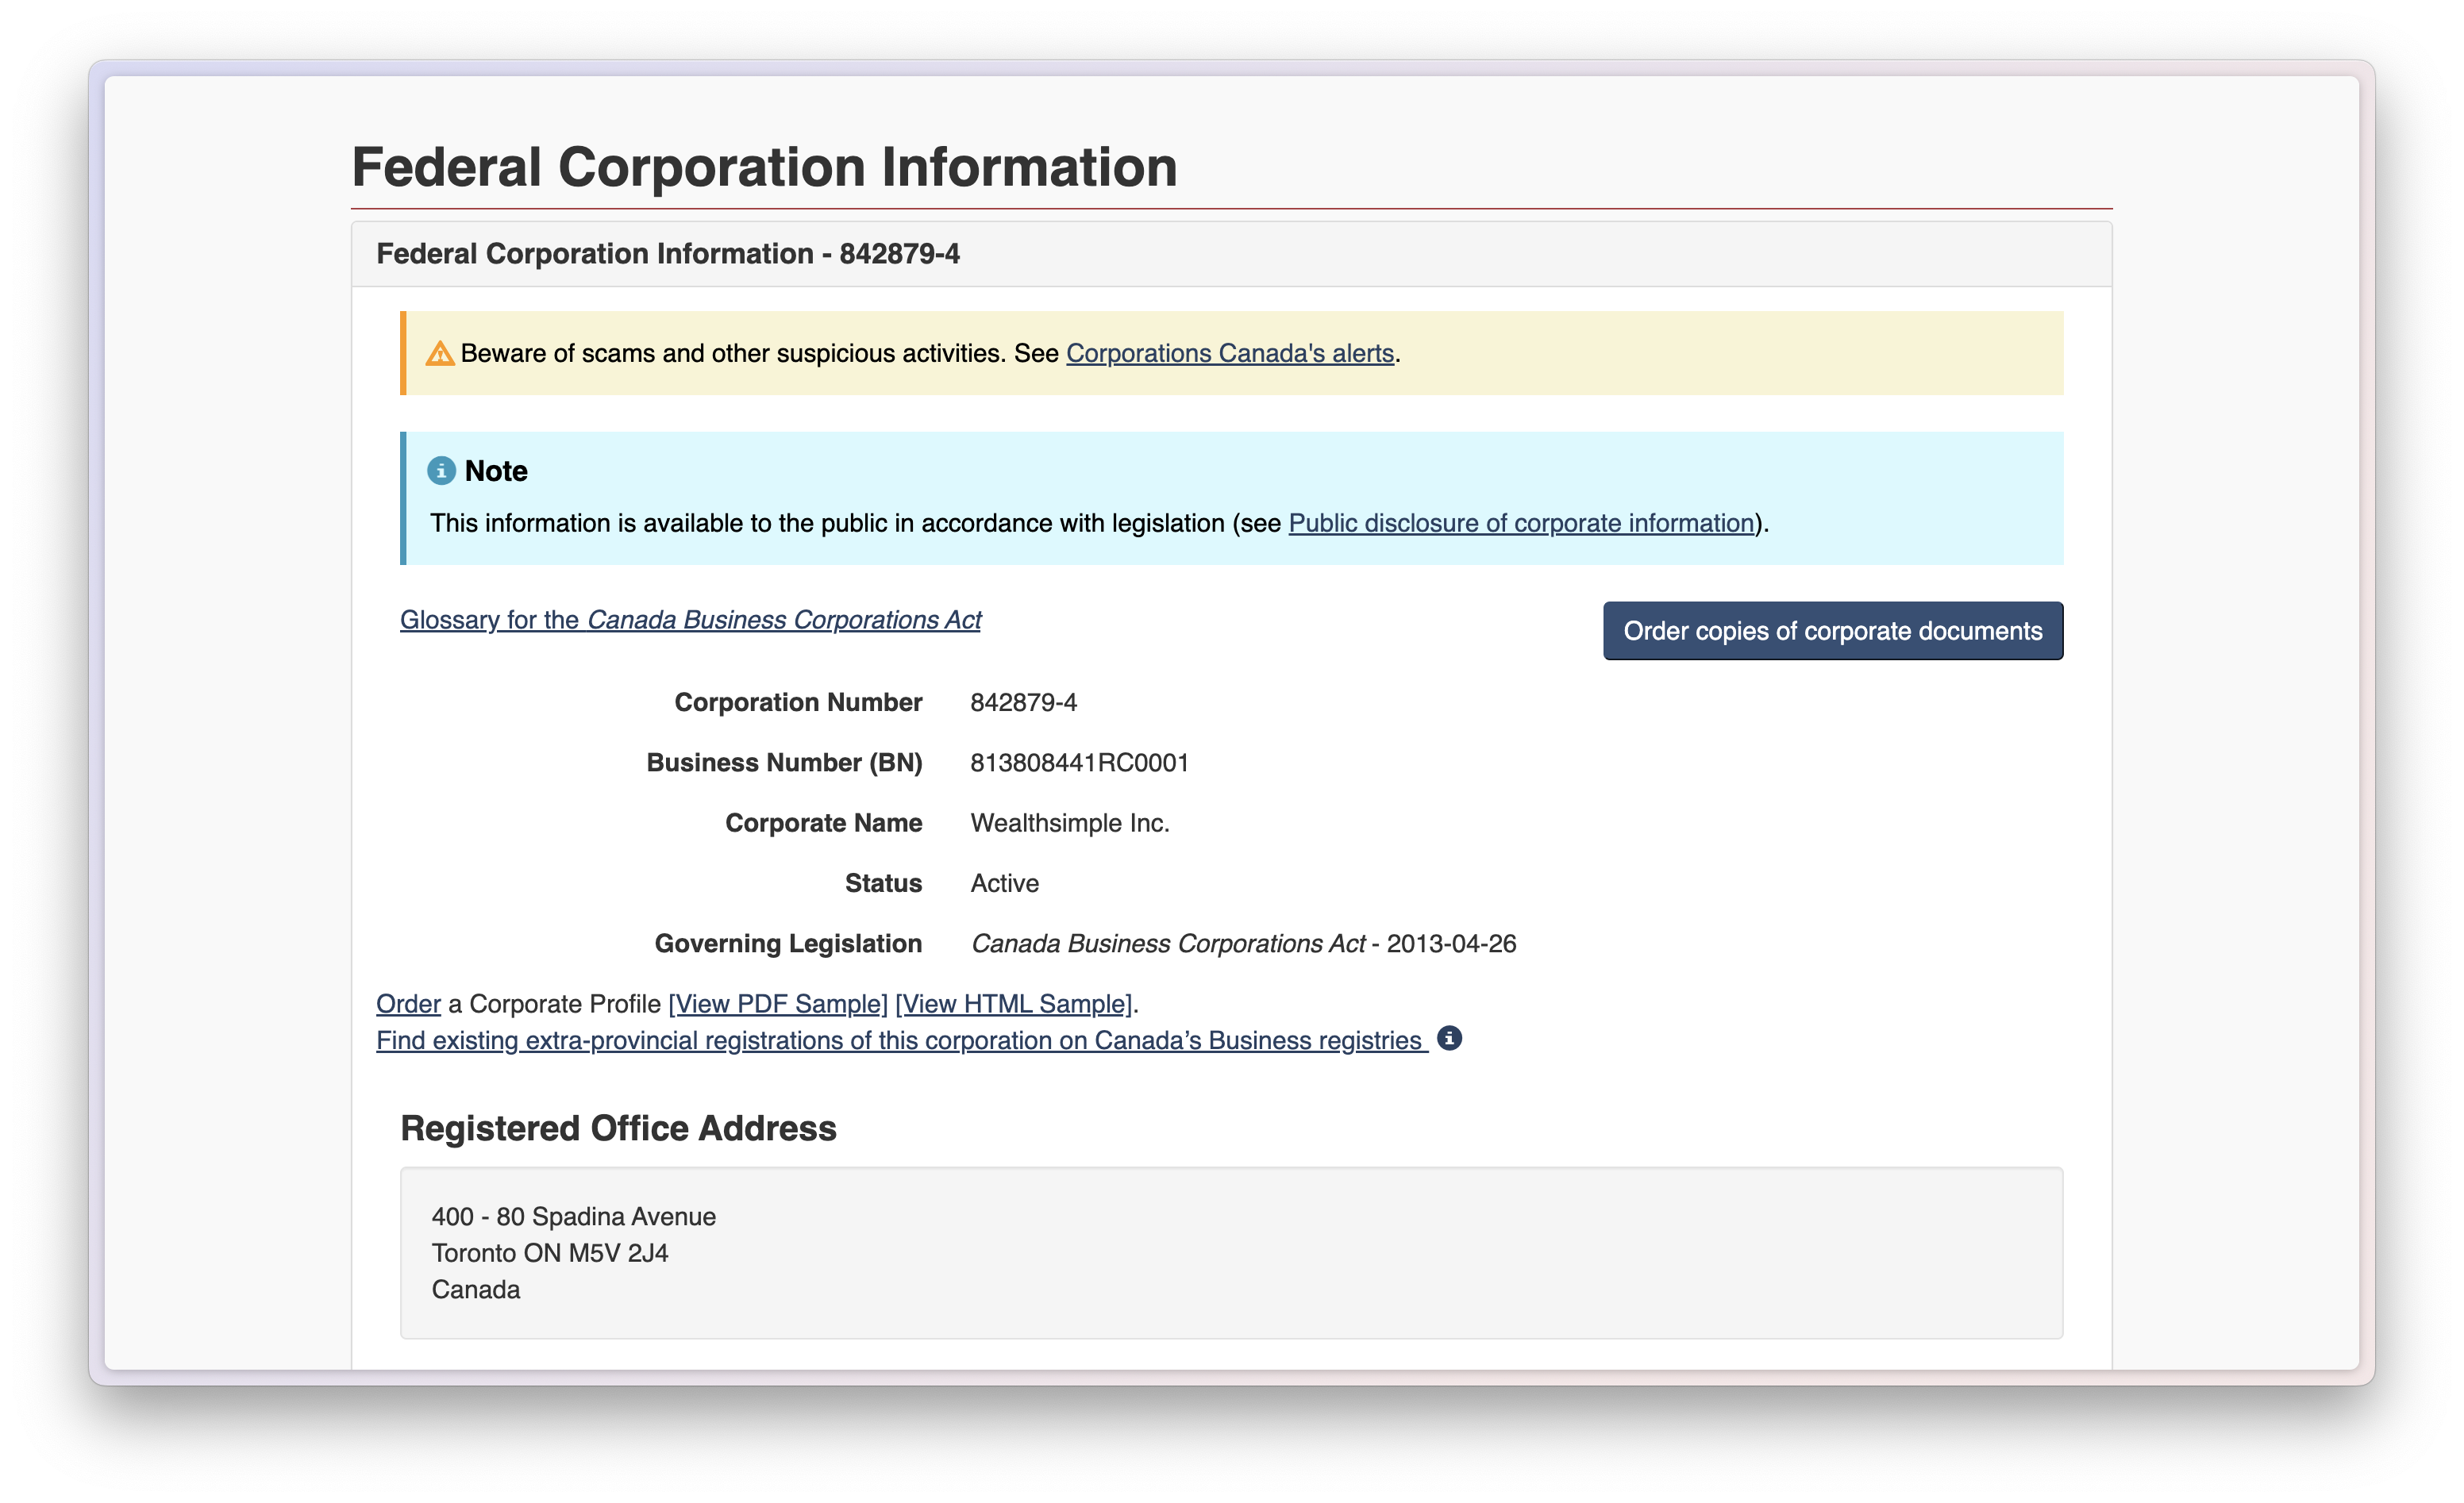Click the Canada line in address box
2464x1503 pixels.
(x=476, y=1290)
